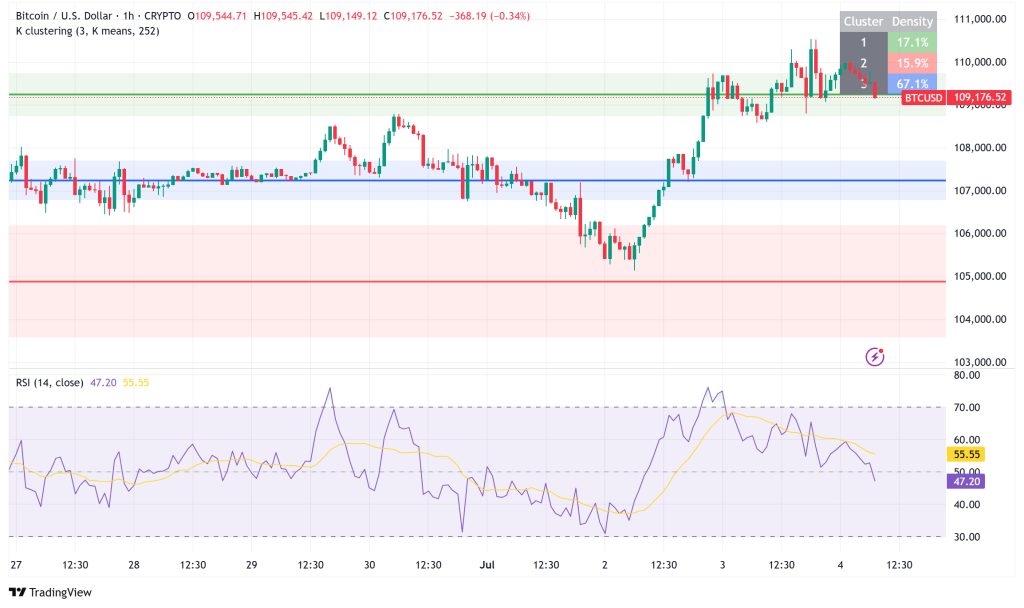
Task: Click the 30.00 RSI axis label
Action: (967, 537)
